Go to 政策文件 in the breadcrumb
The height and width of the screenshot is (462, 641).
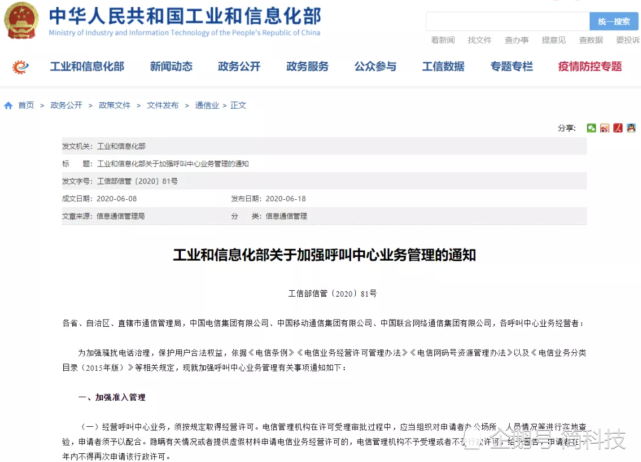(114, 105)
